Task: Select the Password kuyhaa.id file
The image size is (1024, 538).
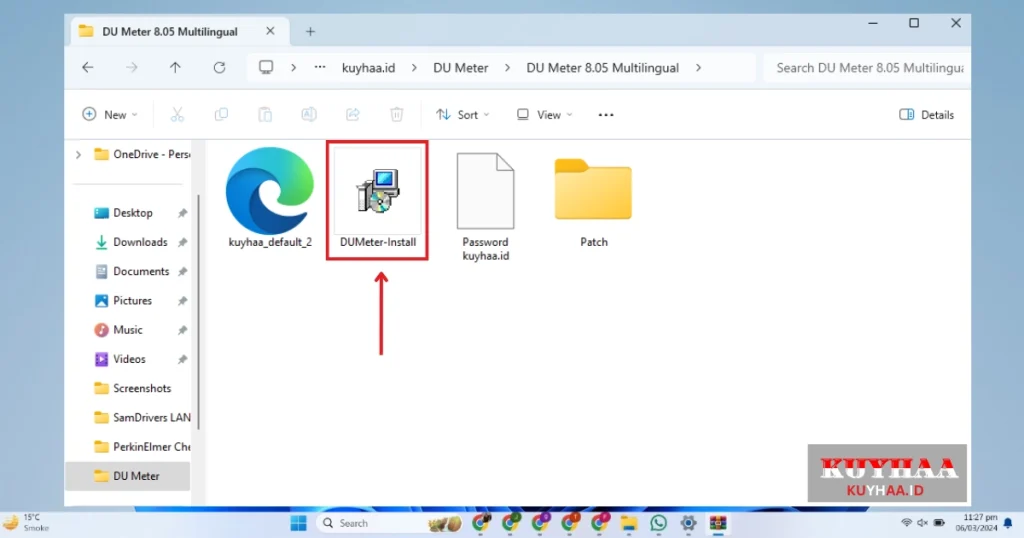Action: click(x=485, y=206)
